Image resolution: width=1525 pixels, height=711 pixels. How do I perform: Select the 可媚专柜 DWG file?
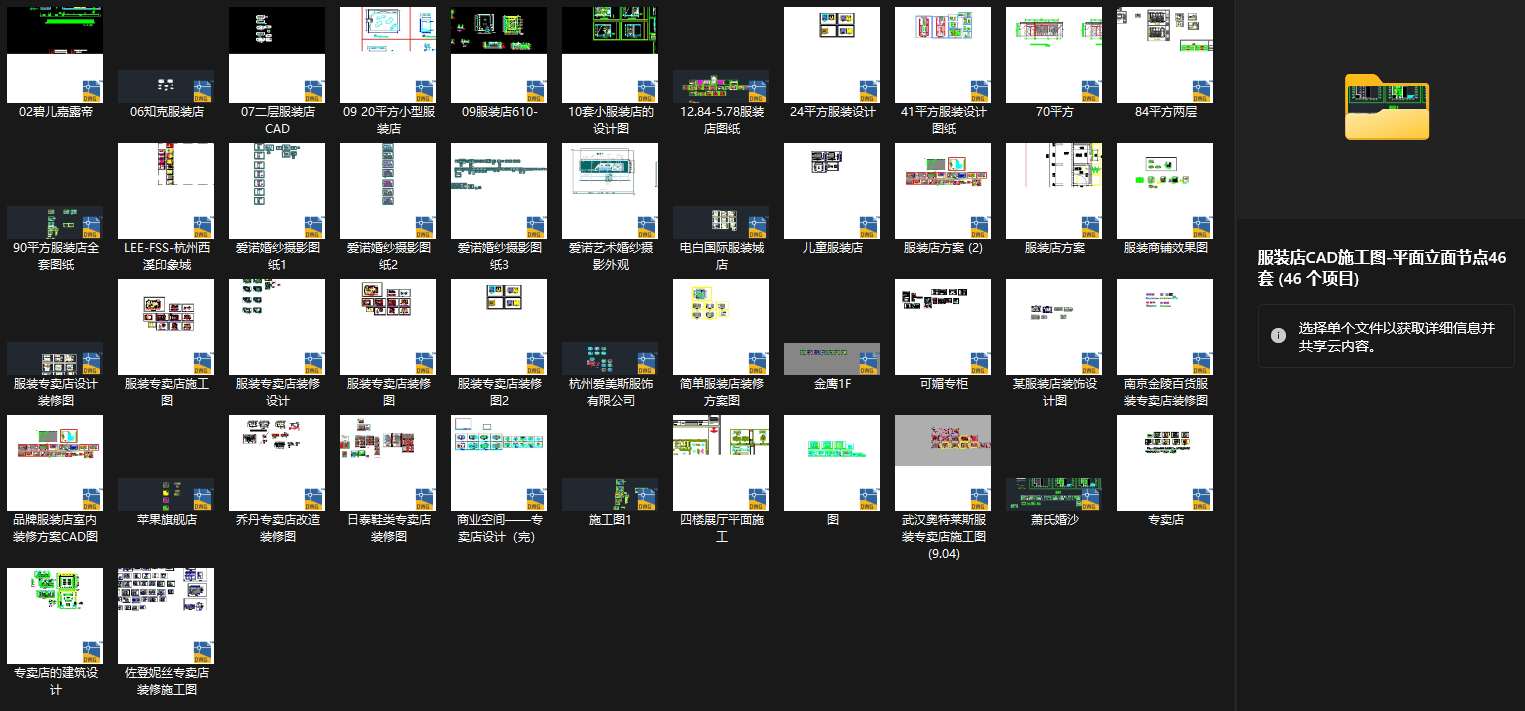click(943, 327)
